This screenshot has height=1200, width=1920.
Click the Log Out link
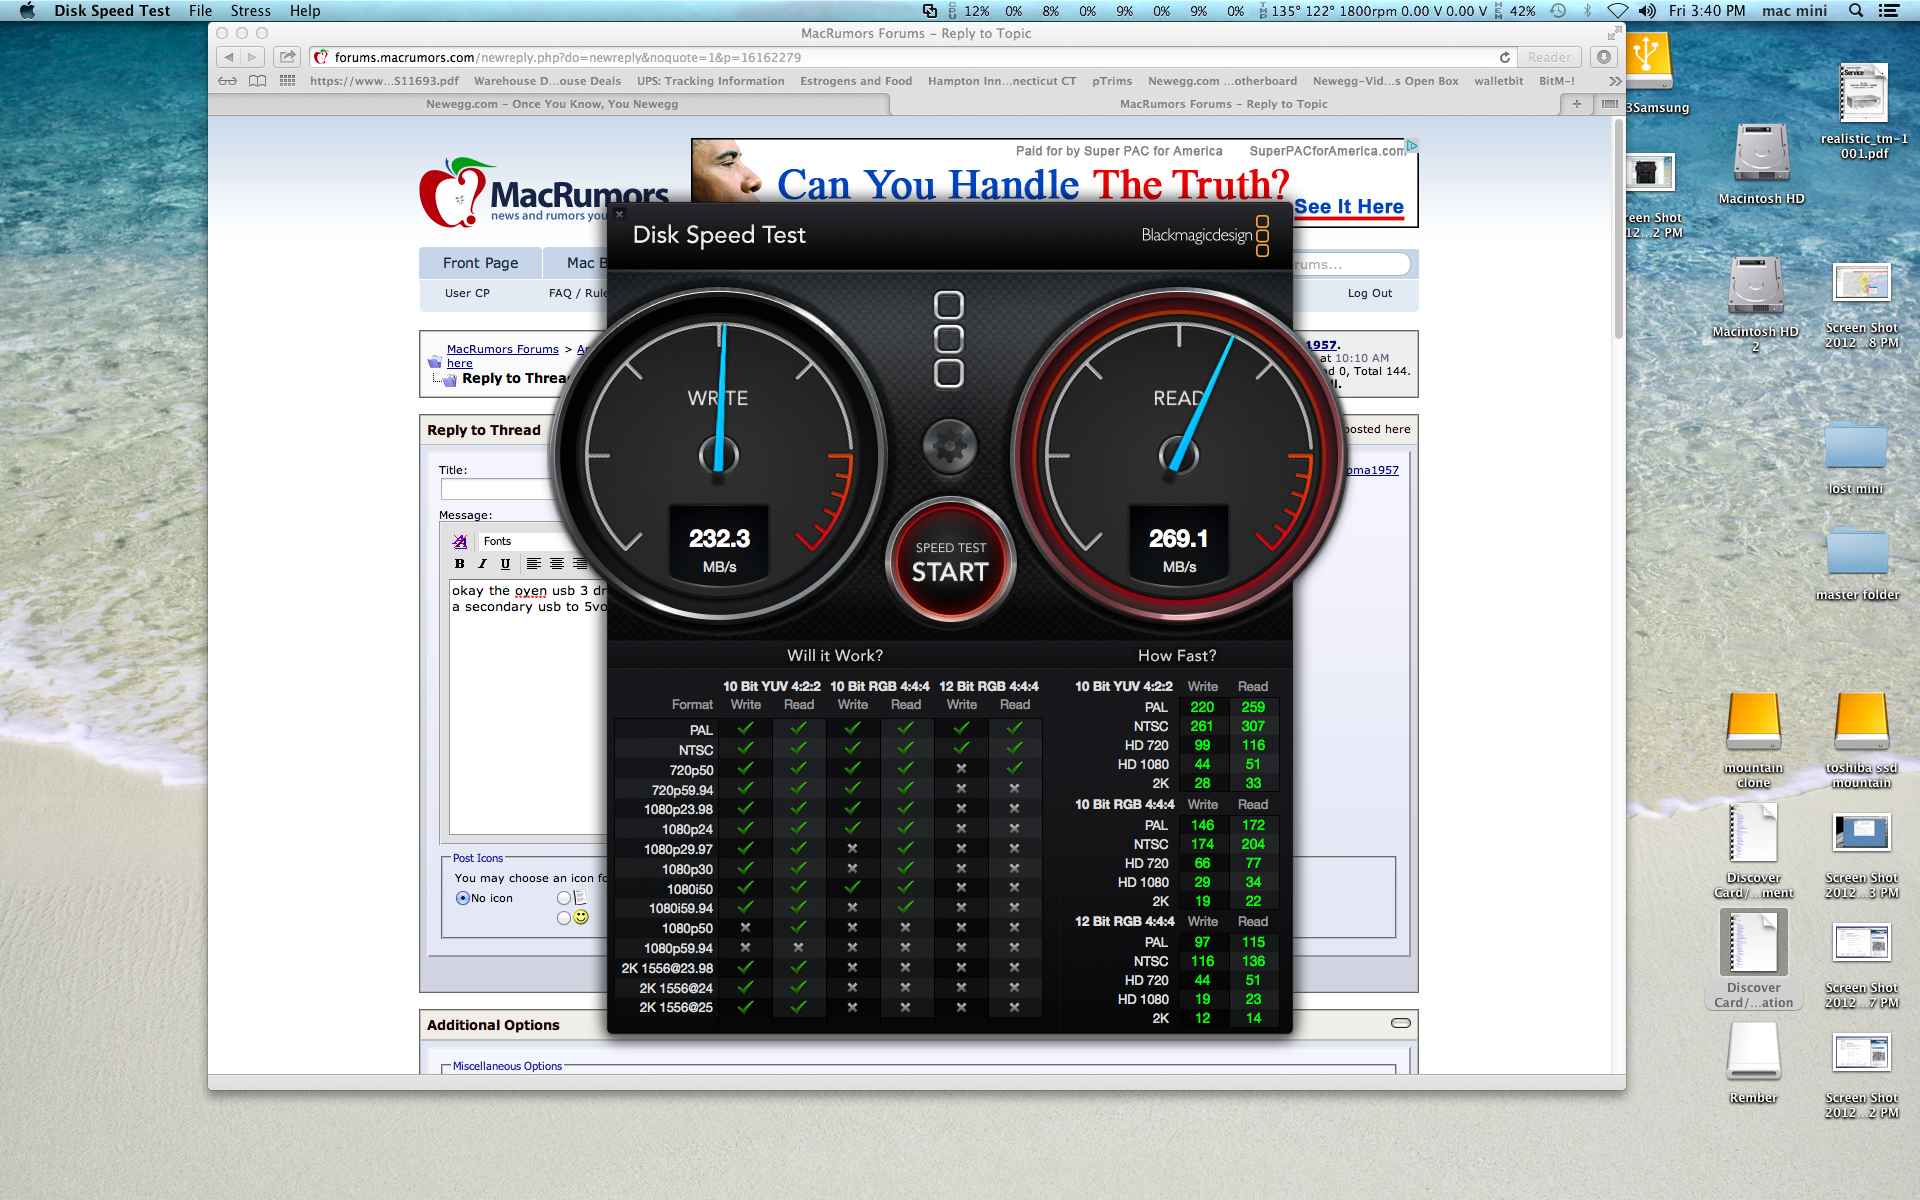(x=1369, y=293)
